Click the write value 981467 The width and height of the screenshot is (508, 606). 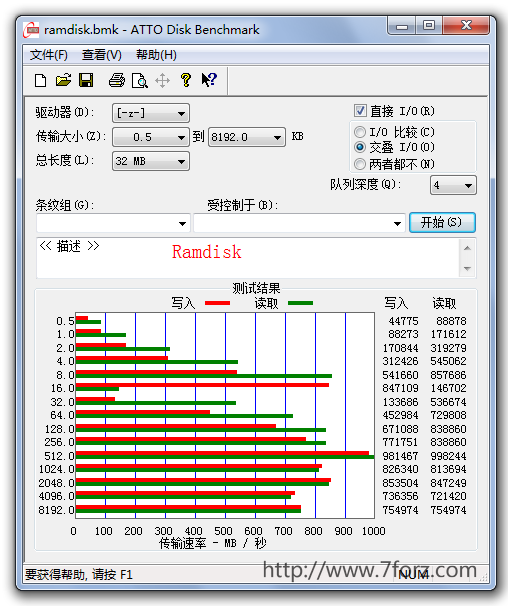(400, 456)
